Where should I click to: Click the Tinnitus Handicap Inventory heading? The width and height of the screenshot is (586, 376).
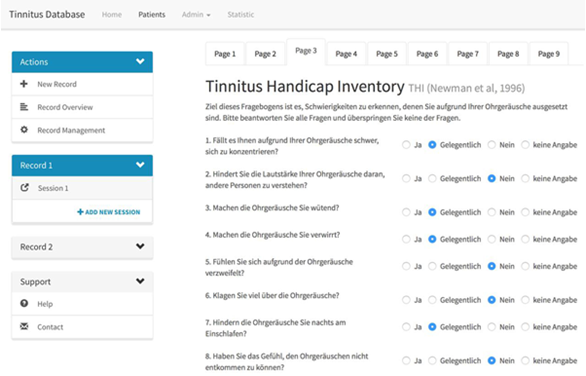(x=305, y=86)
